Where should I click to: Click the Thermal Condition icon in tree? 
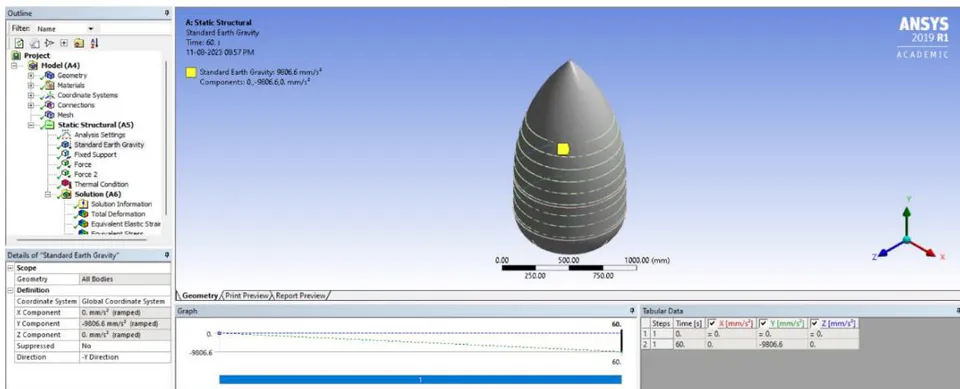coord(66,184)
